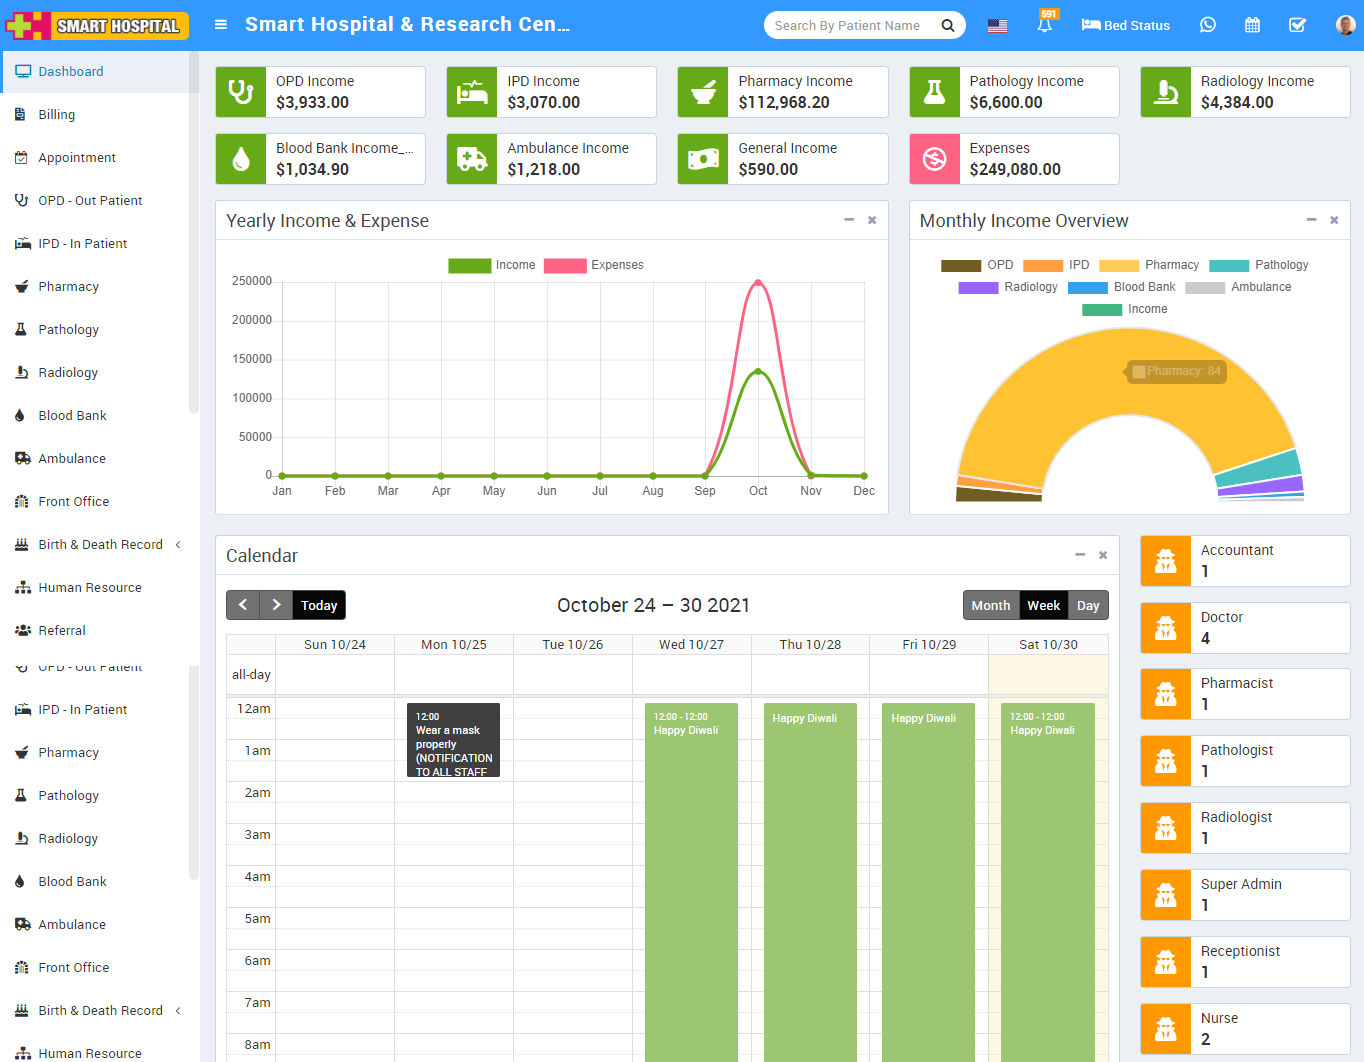Viewport: 1364px width, 1062px height.
Task: Open Bed Status link
Action: point(1125,25)
